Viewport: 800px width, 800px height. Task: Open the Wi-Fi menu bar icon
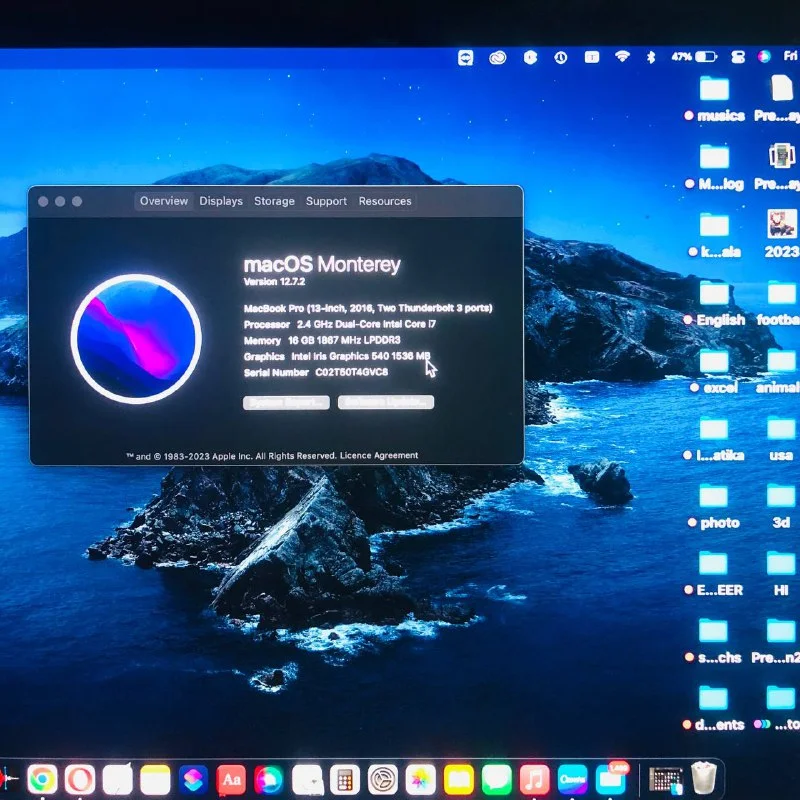point(622,57)
